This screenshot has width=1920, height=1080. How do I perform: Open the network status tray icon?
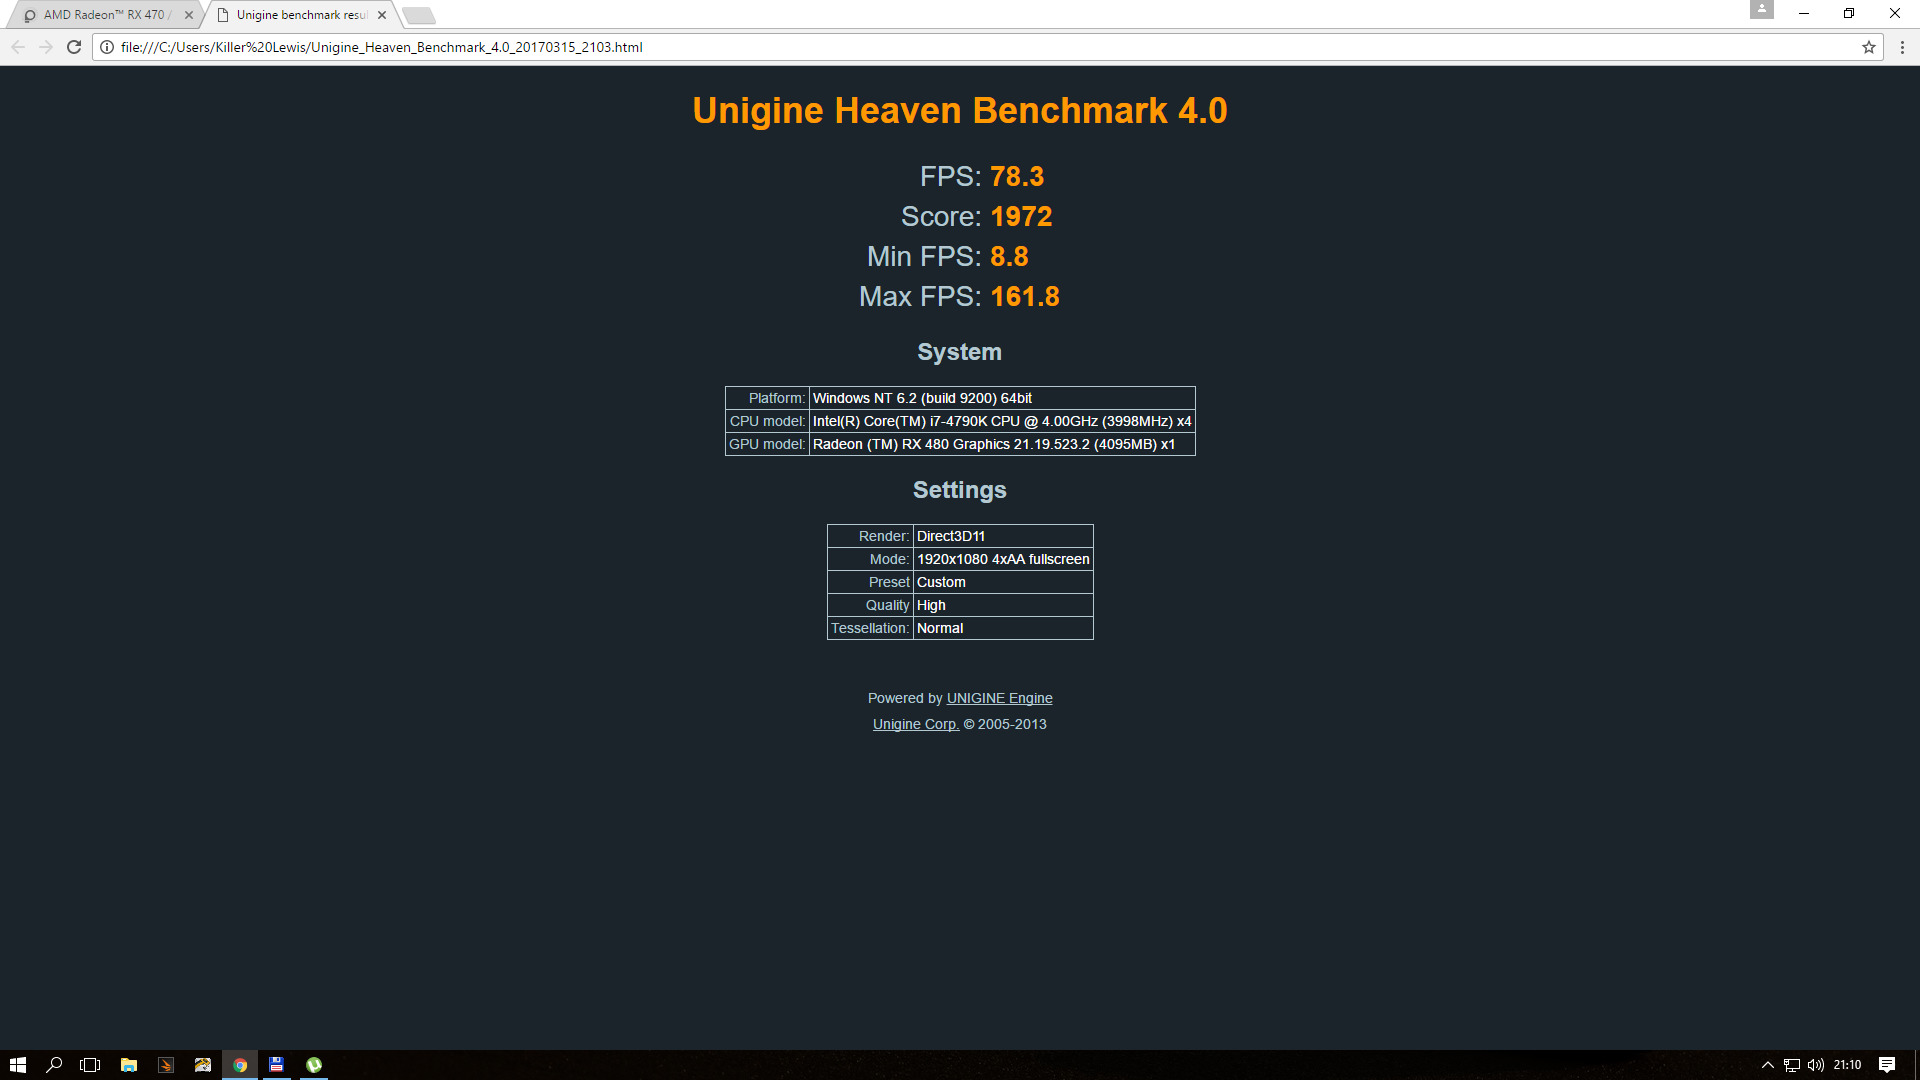[x=1792, y=1065]
